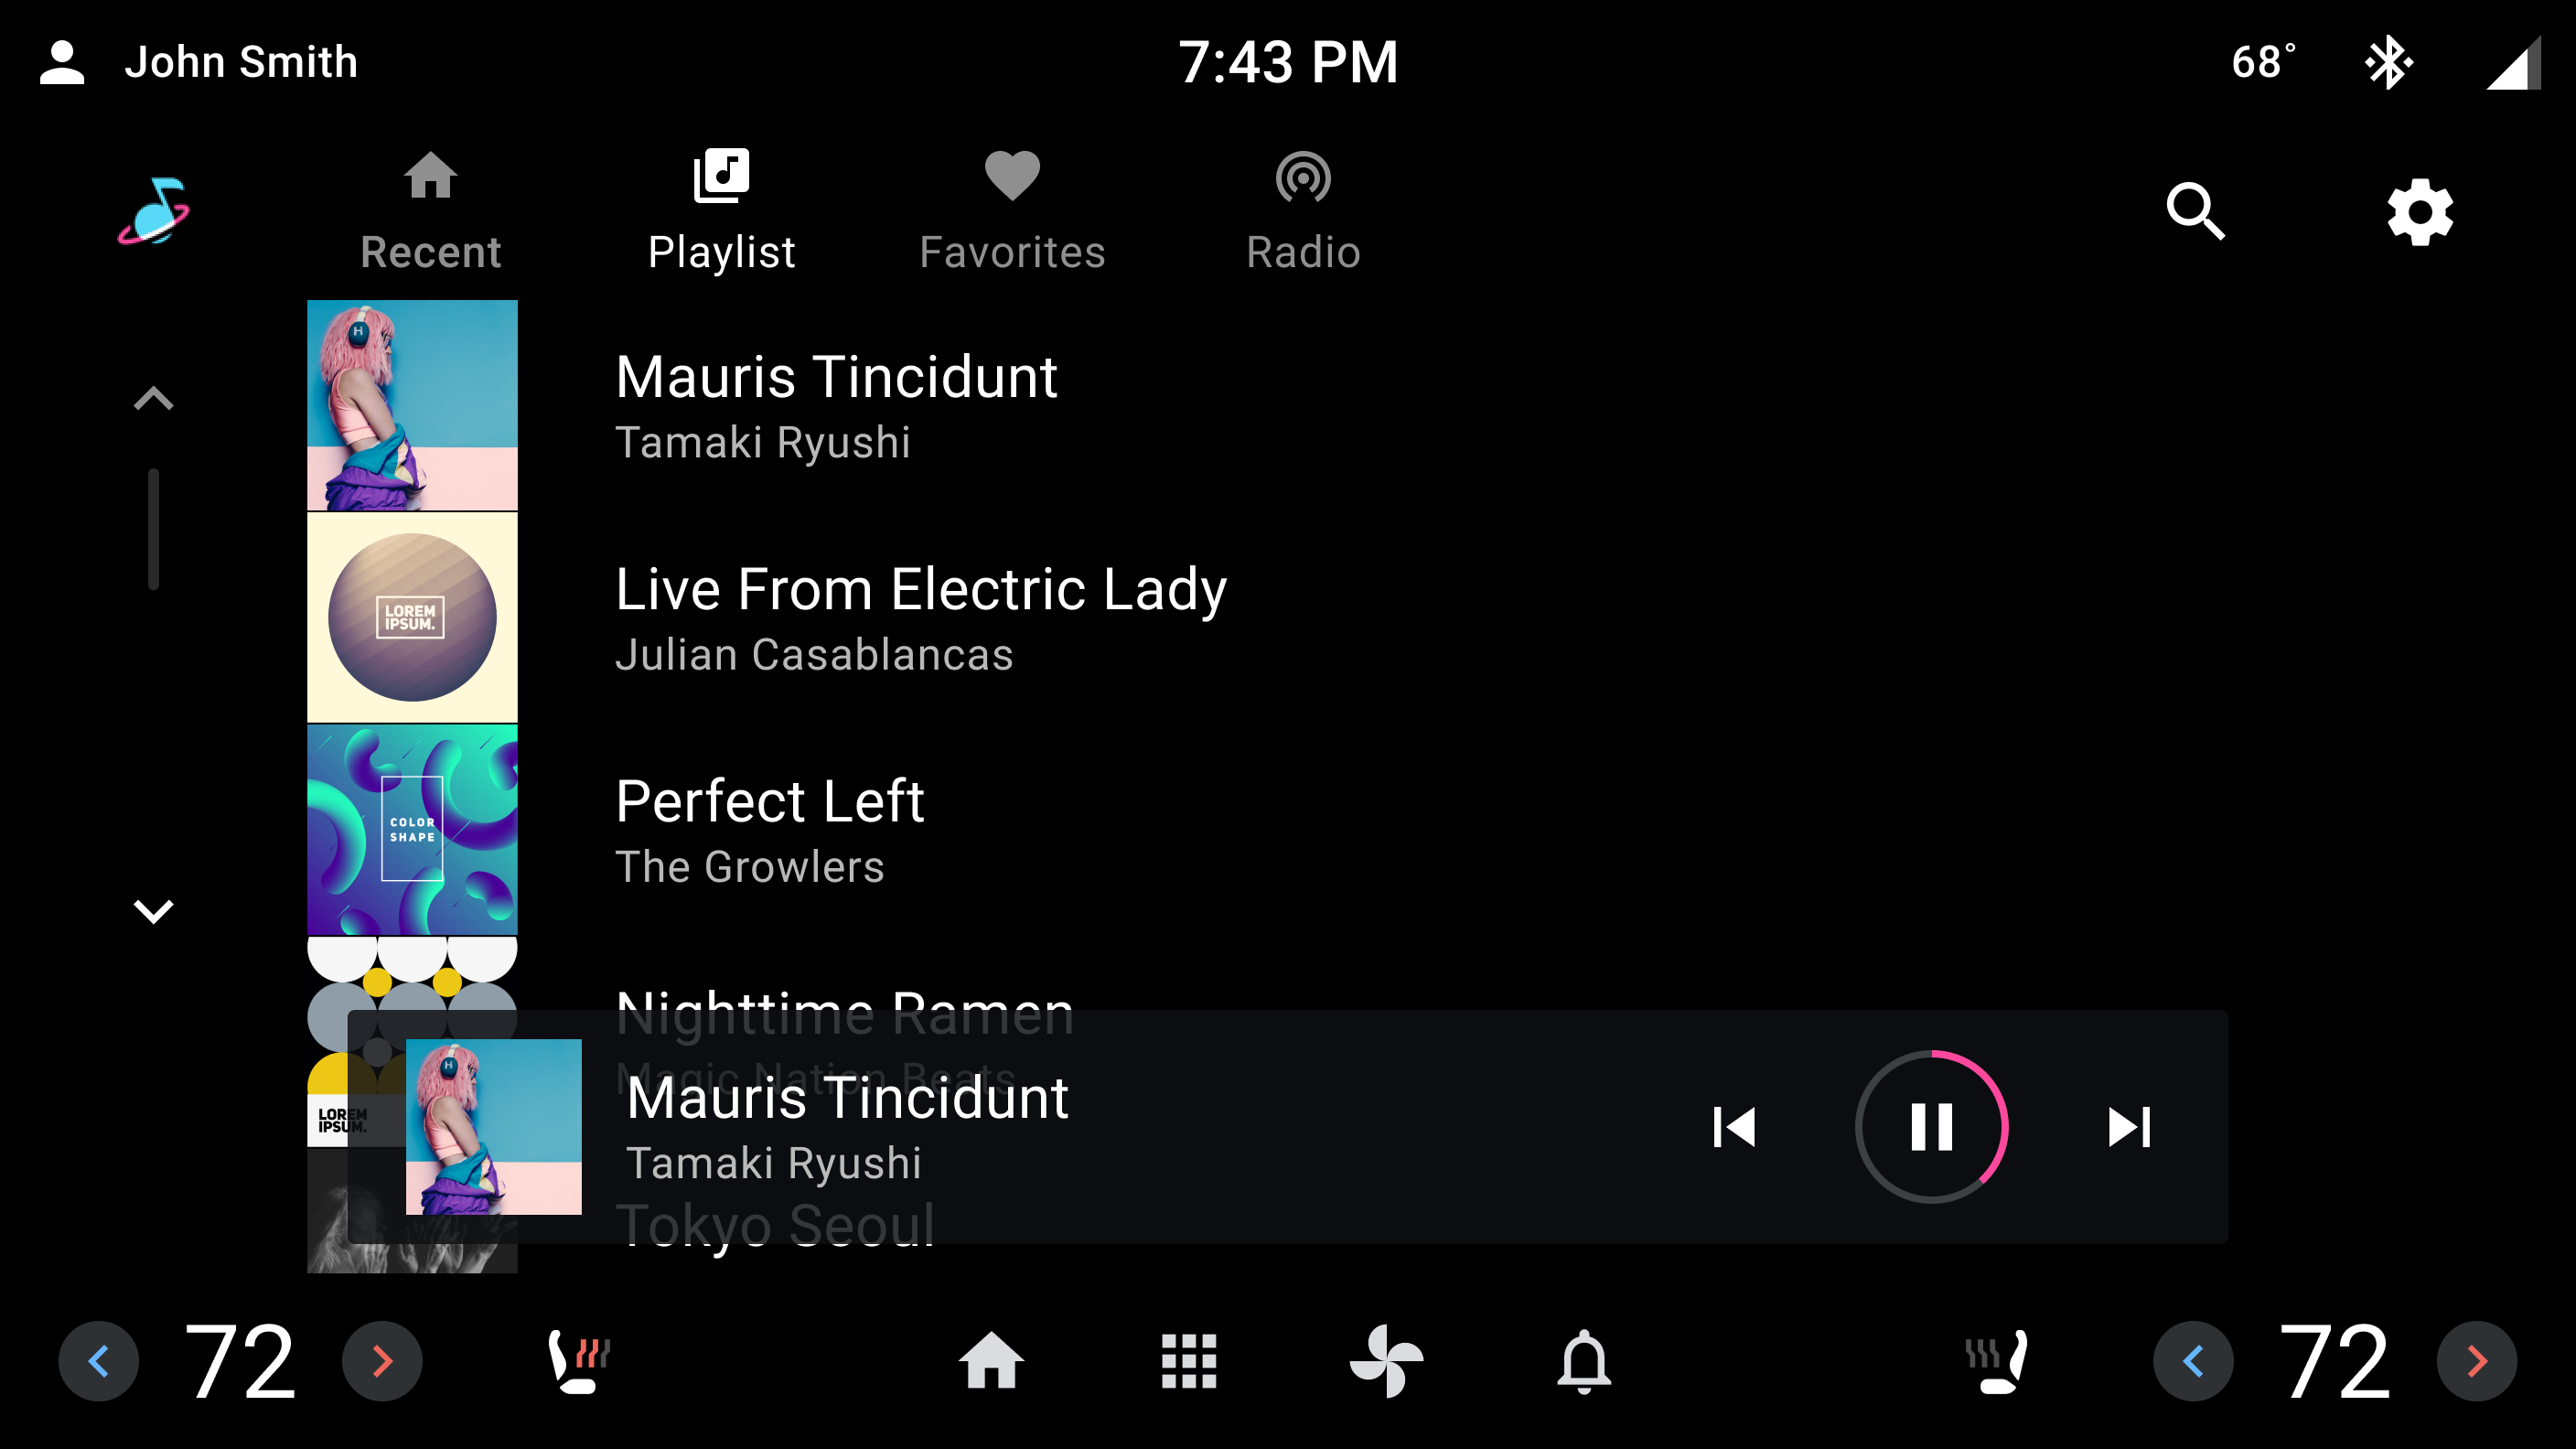Collapse playlist scroll upward with chevron
The height and width of the screenshot is (1449, 2576).
(154, 398)
